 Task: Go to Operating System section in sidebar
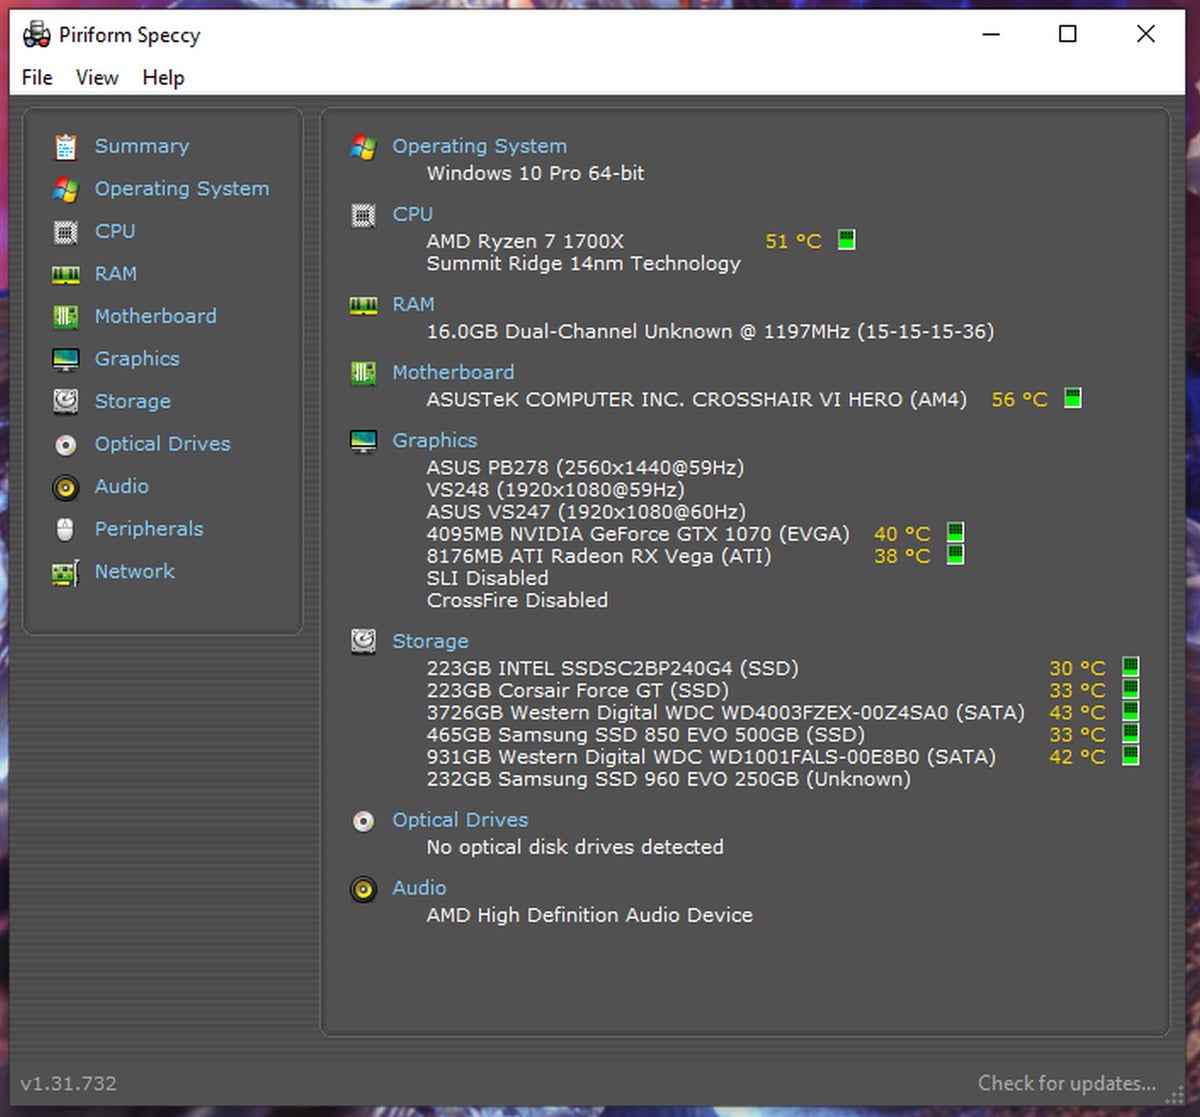pos(182,189)
